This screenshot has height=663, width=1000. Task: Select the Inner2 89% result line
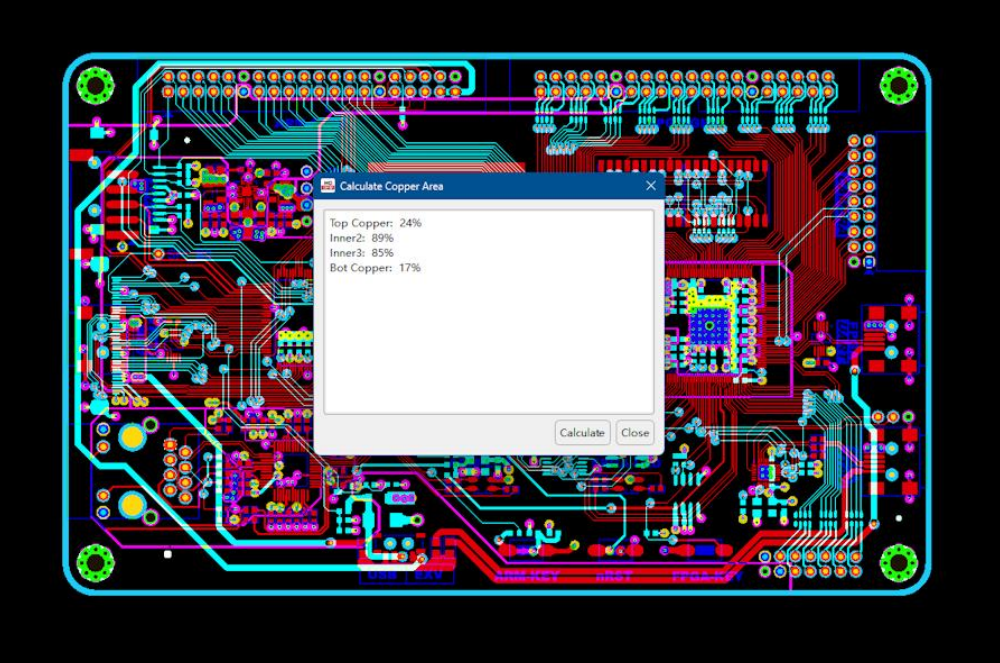click(361, 238)
